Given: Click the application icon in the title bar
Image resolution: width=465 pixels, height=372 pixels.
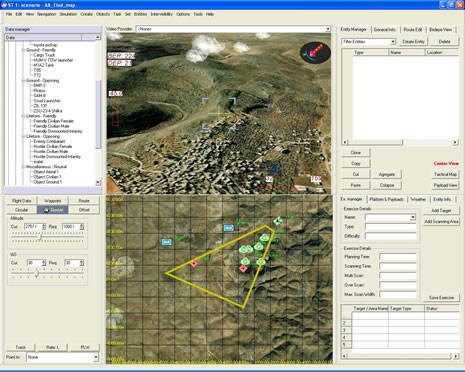Looking at the screenshot, I should 4,5.
